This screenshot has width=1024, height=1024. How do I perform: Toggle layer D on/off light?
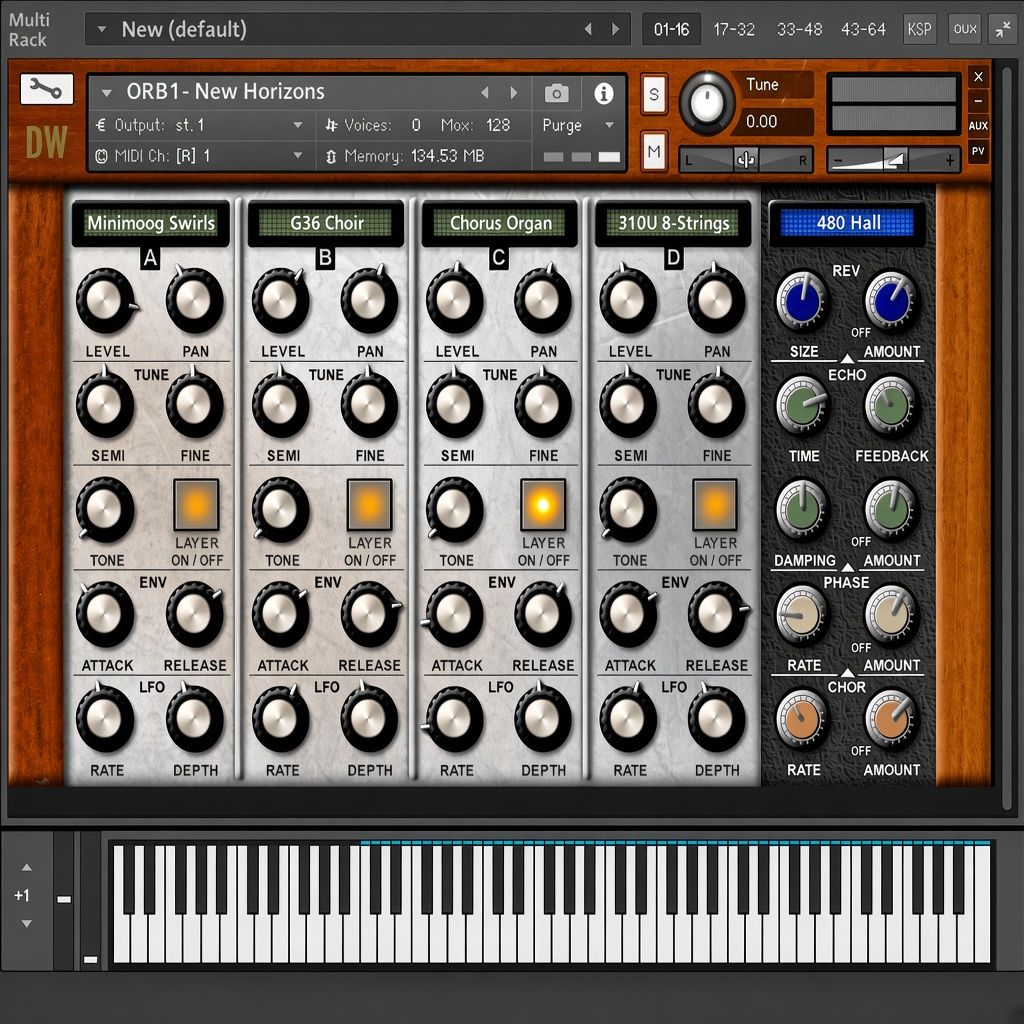[715, 505]
